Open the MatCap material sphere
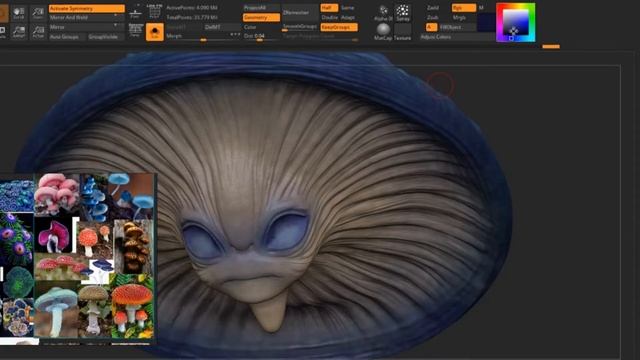640x360 pixels. pos(383,31)
